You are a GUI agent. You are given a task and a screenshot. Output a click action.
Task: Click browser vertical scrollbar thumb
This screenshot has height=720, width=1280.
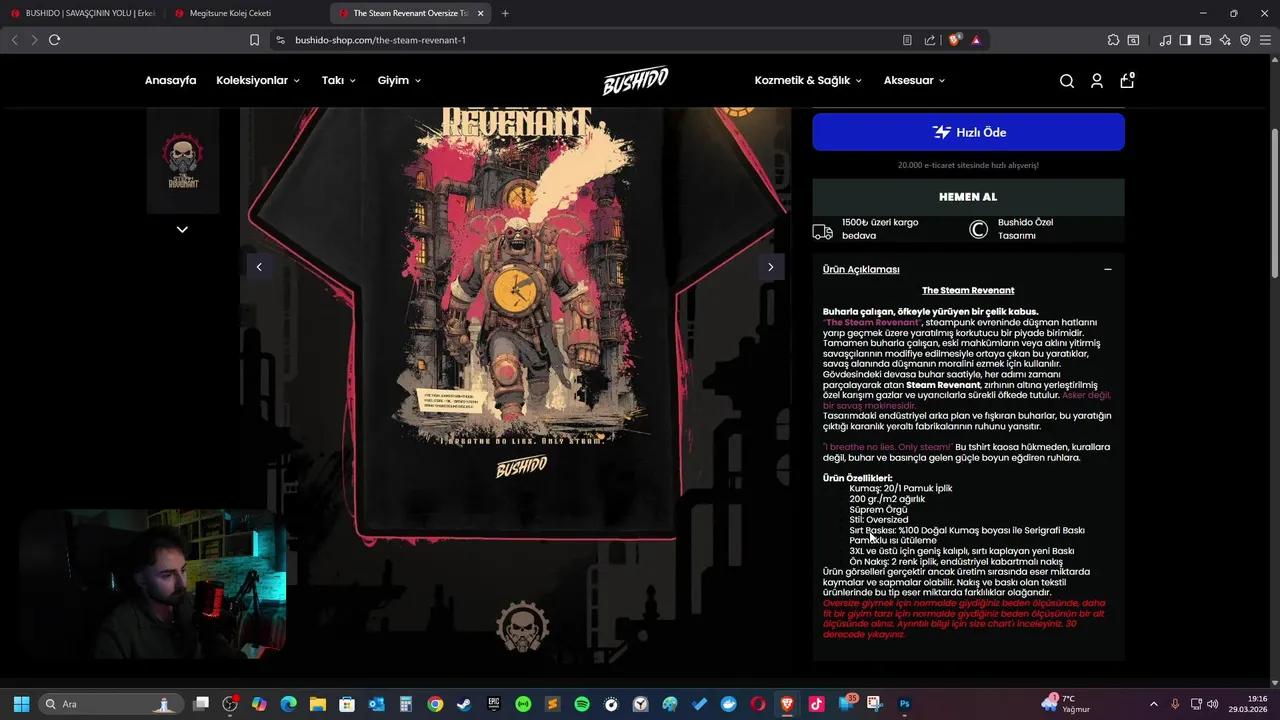pos(1274,205)
